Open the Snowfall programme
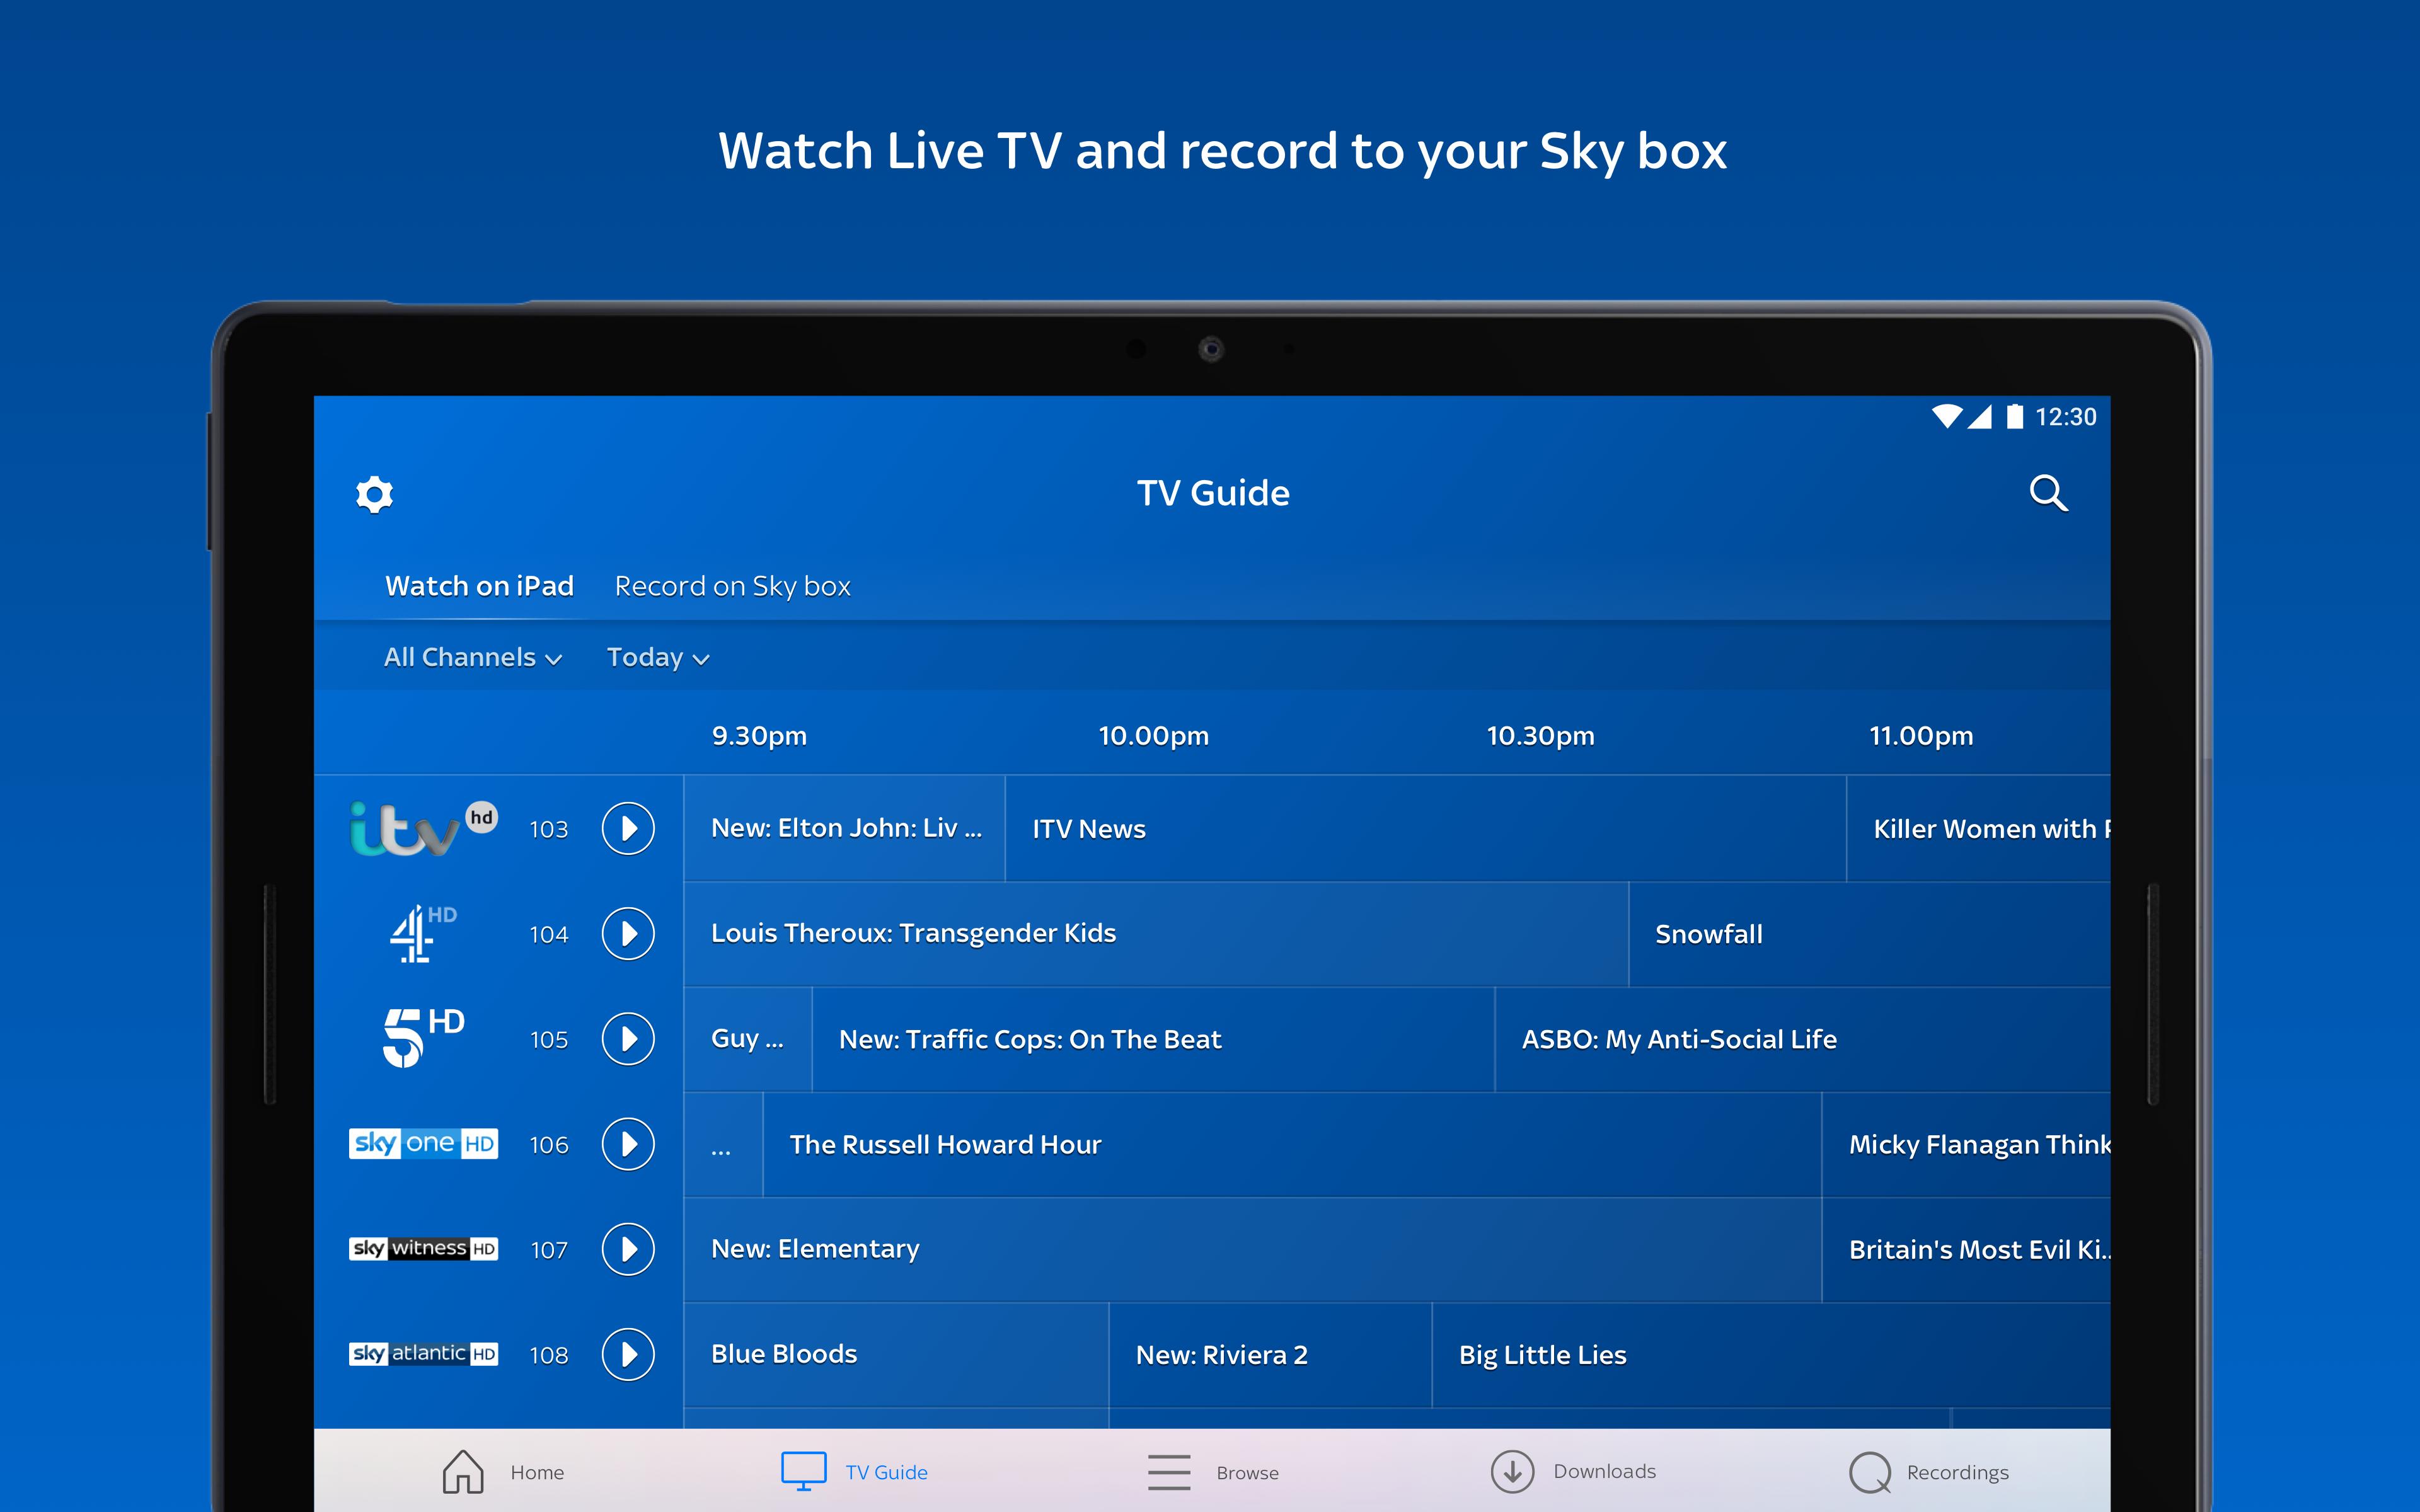Viewport: 2420px width, 1512px height. point(1869,934)
